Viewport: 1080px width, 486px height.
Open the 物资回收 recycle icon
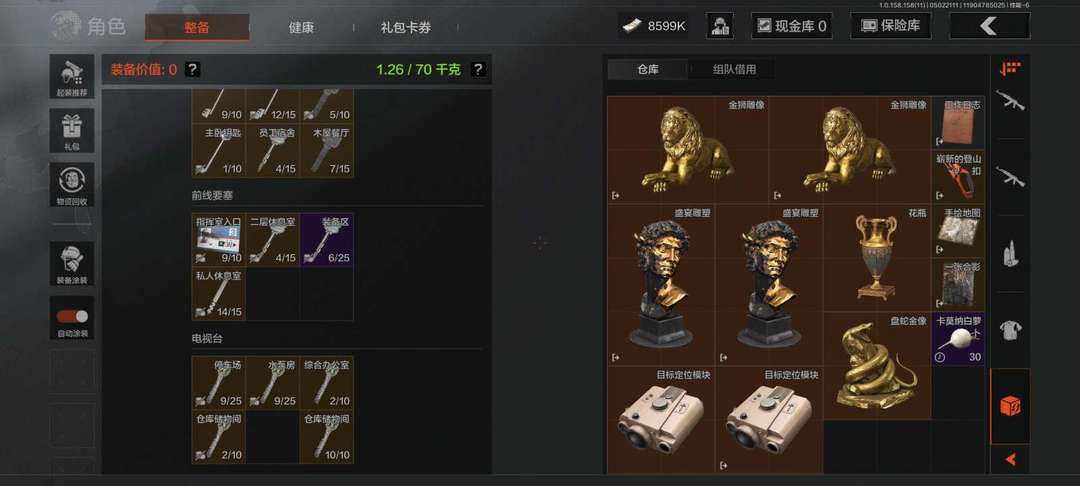click(72, 184)
